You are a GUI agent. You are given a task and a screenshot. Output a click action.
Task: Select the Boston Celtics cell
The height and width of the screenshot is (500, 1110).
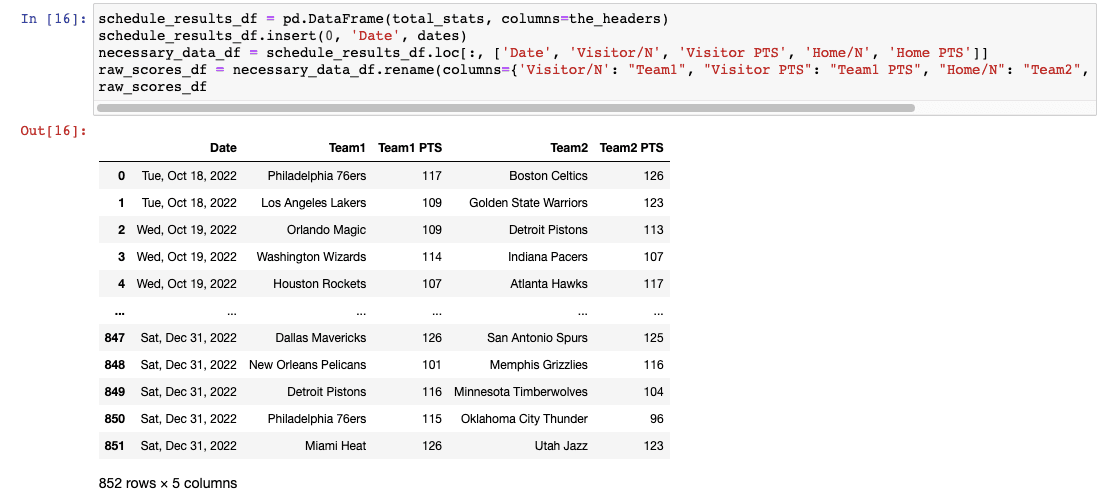pos(548,176)
